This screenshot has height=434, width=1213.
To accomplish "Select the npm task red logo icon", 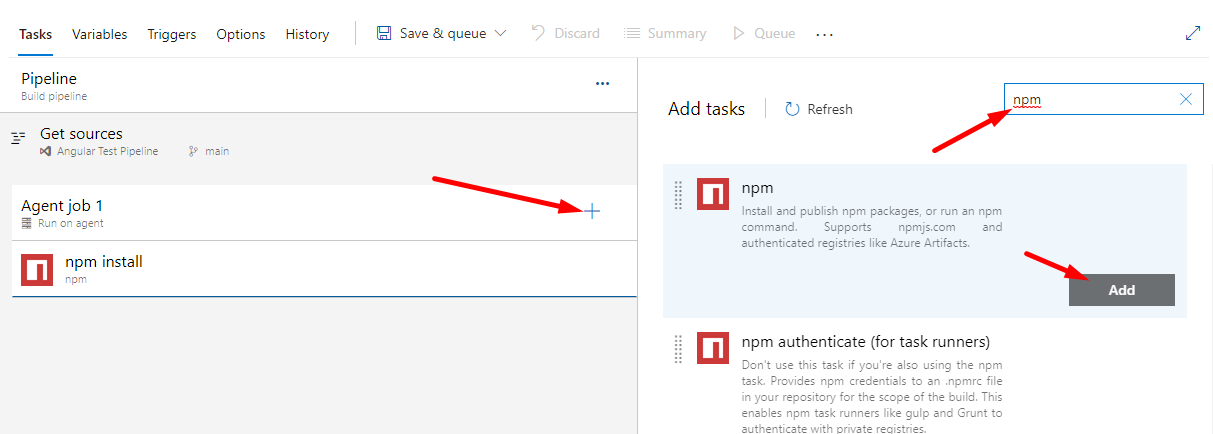I will [x=712, y=194].
